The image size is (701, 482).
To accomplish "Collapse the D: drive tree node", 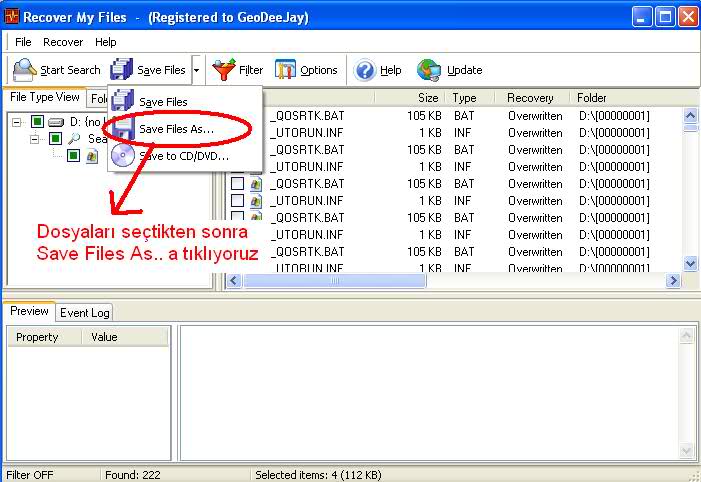I will tap(18, 122).
